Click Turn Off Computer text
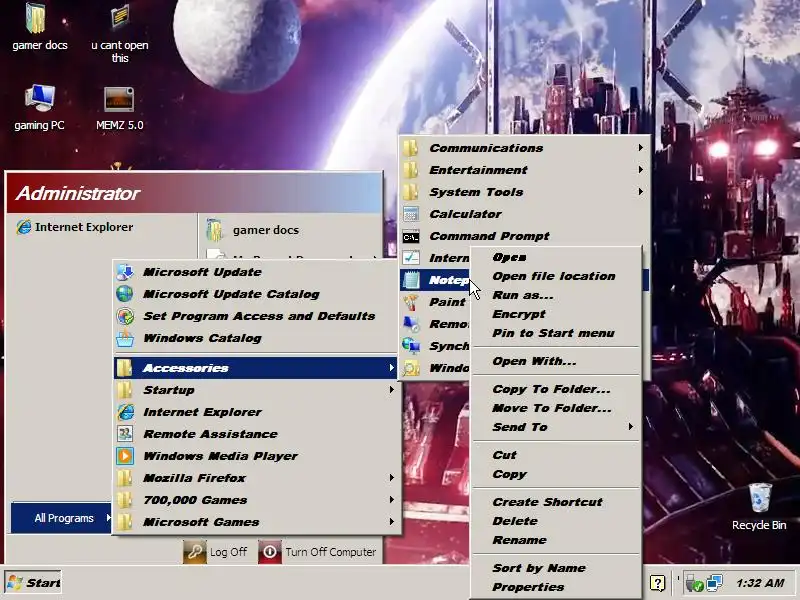The image size is (800, 600). 331,552
